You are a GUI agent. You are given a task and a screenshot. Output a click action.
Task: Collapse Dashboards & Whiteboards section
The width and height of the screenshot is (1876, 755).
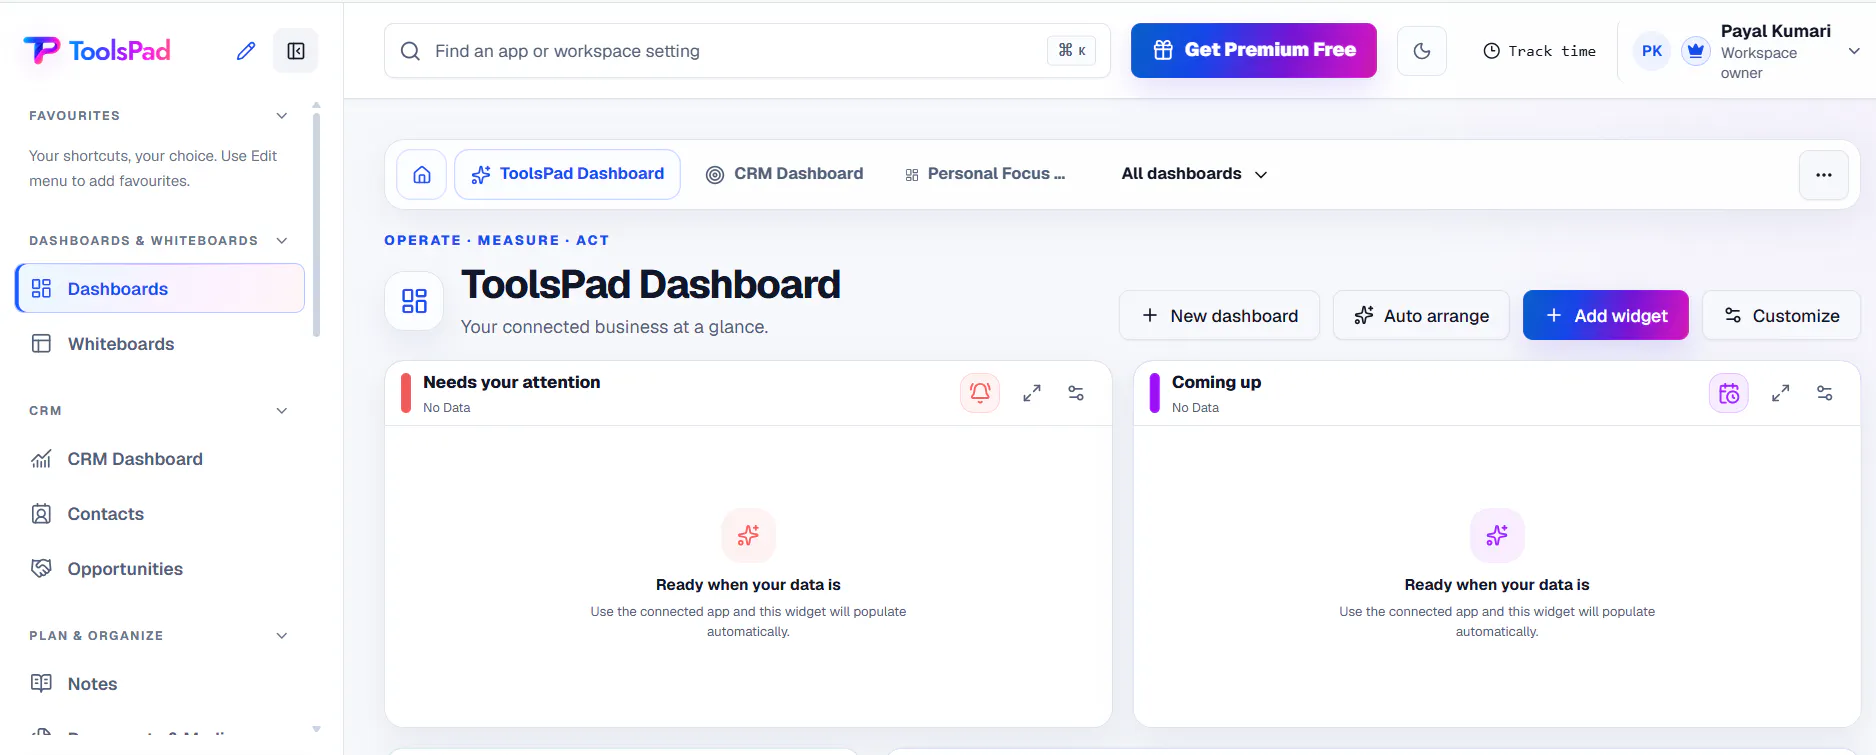tap(282, 241)
